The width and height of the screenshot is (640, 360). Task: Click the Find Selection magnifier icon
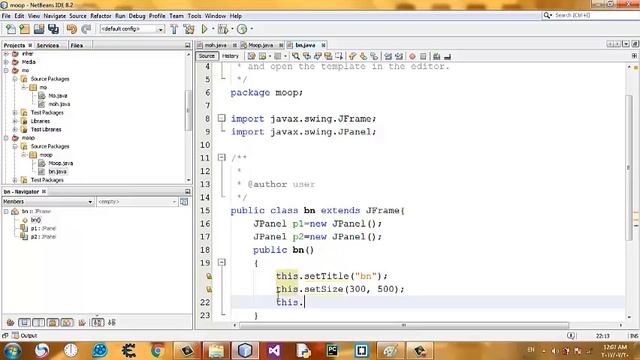pos(296,56)
